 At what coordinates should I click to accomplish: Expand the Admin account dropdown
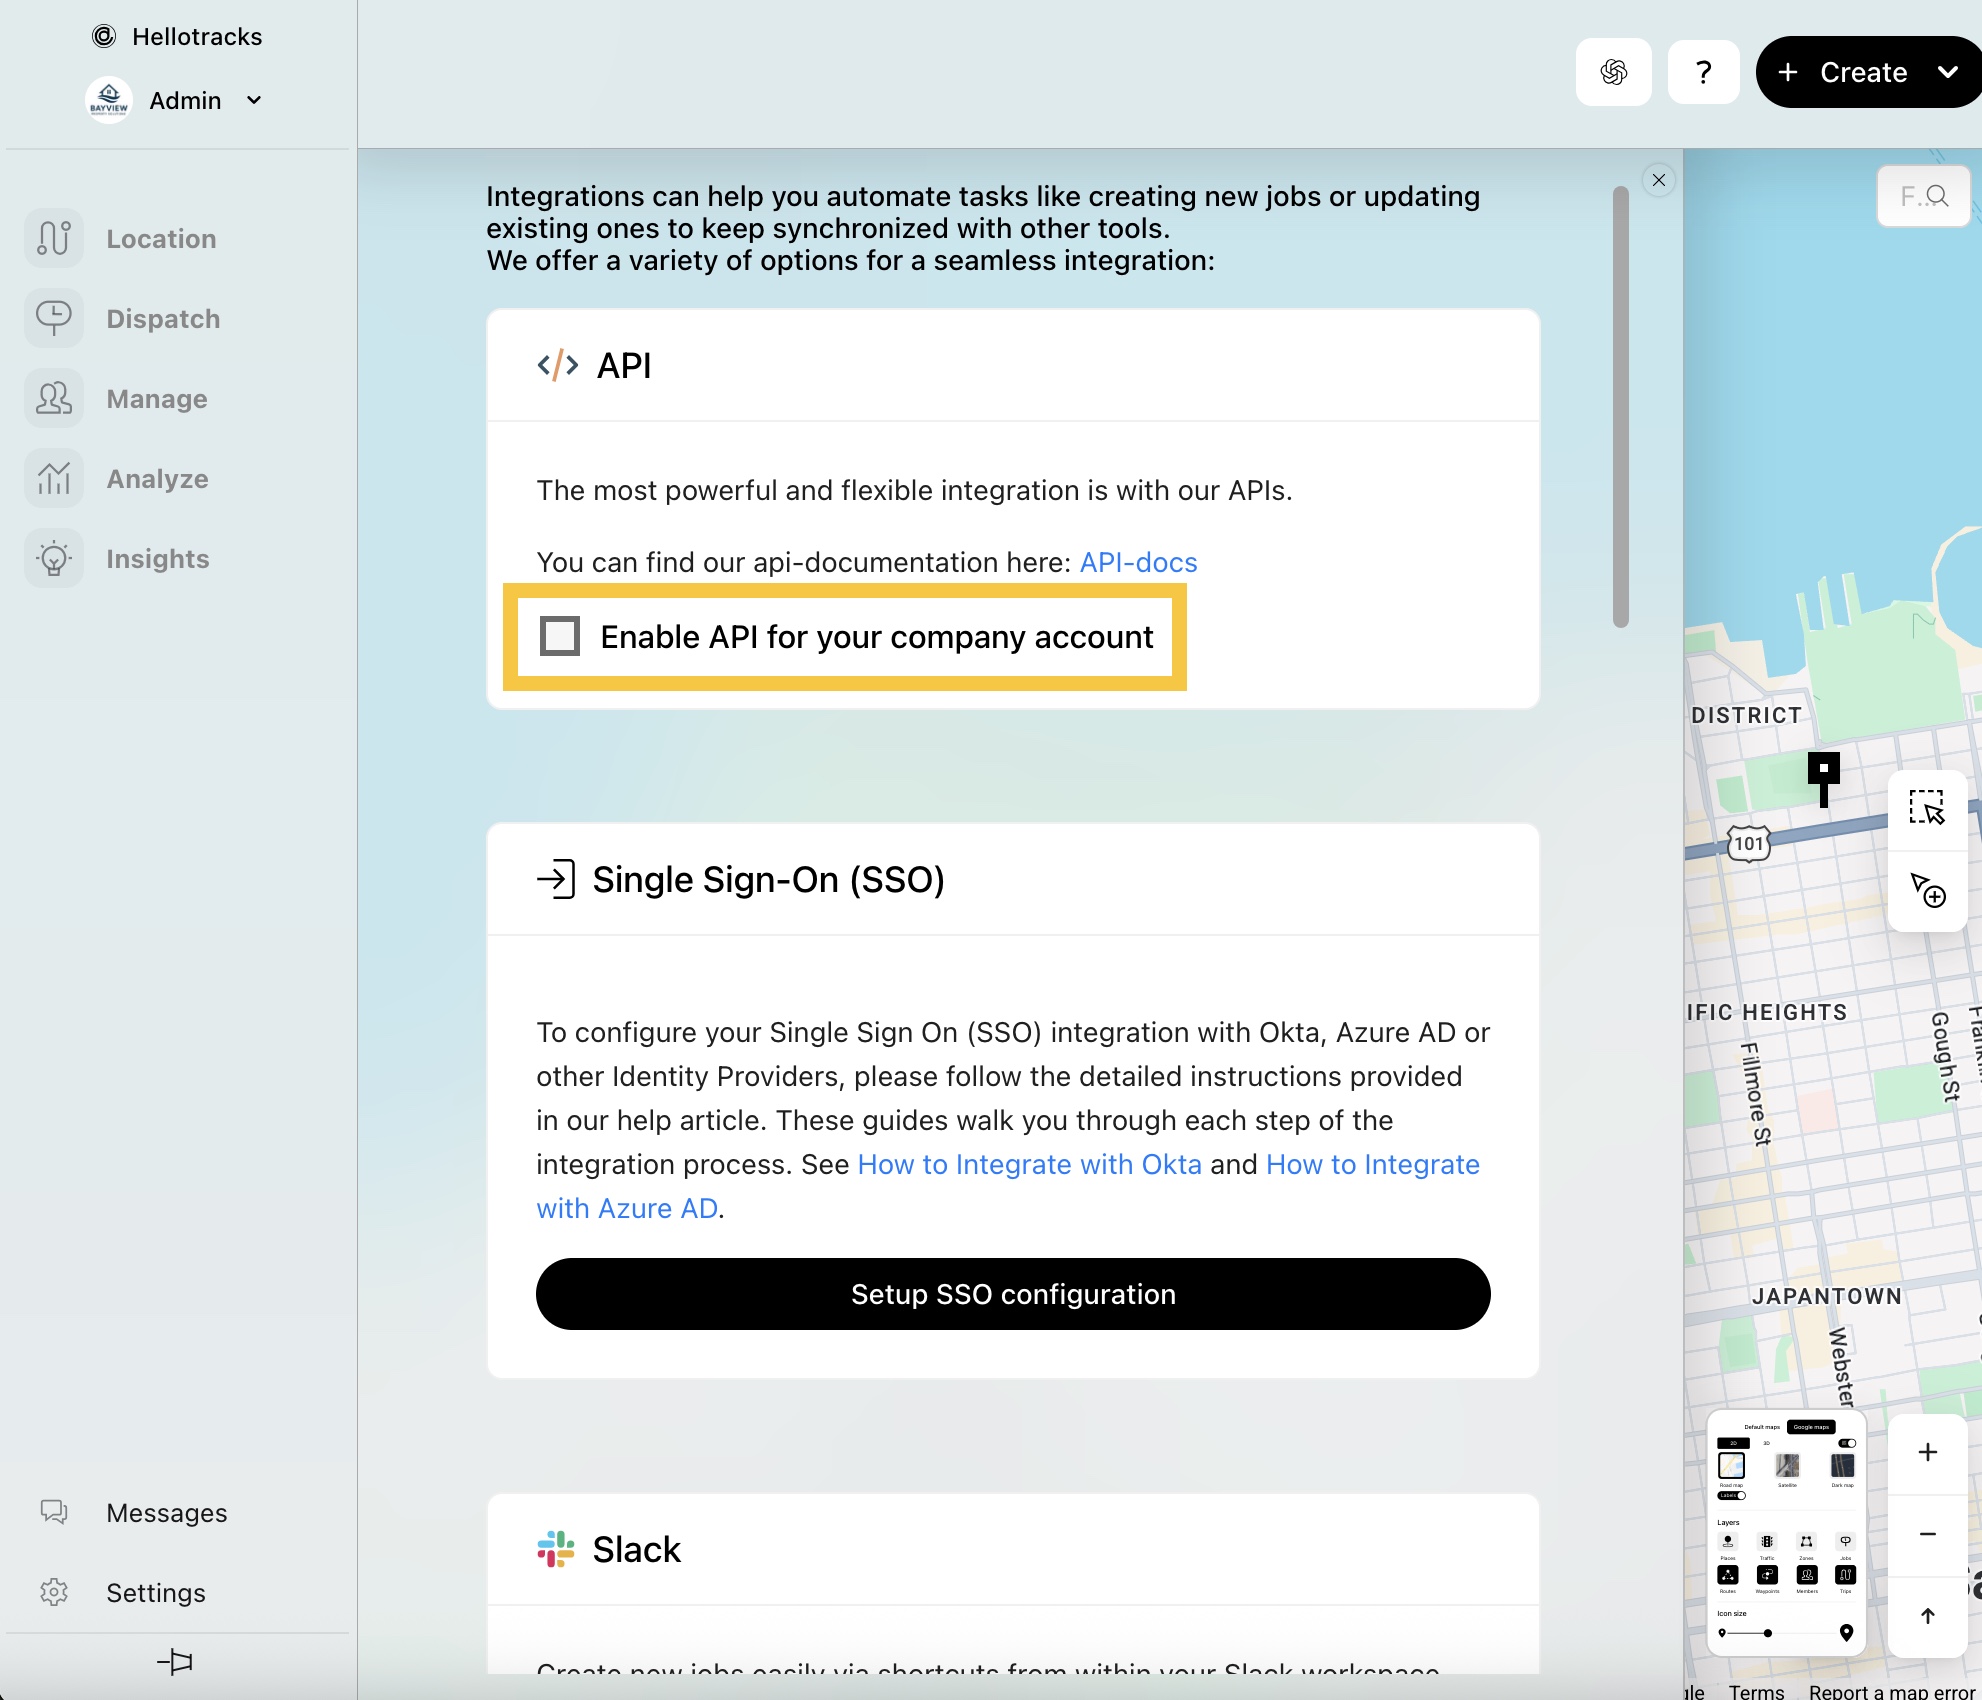tap(254, 100)
